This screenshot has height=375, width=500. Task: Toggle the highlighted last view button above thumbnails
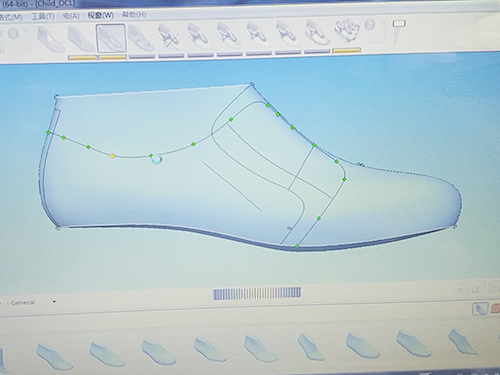point(480,309)
